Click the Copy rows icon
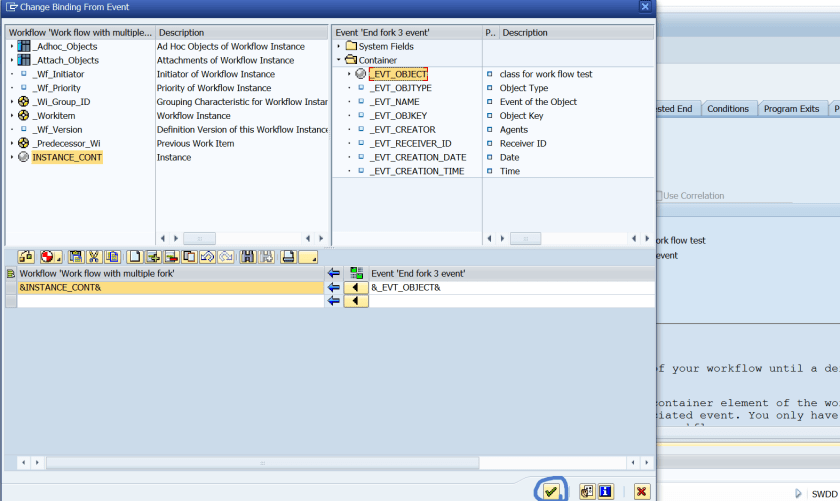840x501 pixels. pos(112,257)
